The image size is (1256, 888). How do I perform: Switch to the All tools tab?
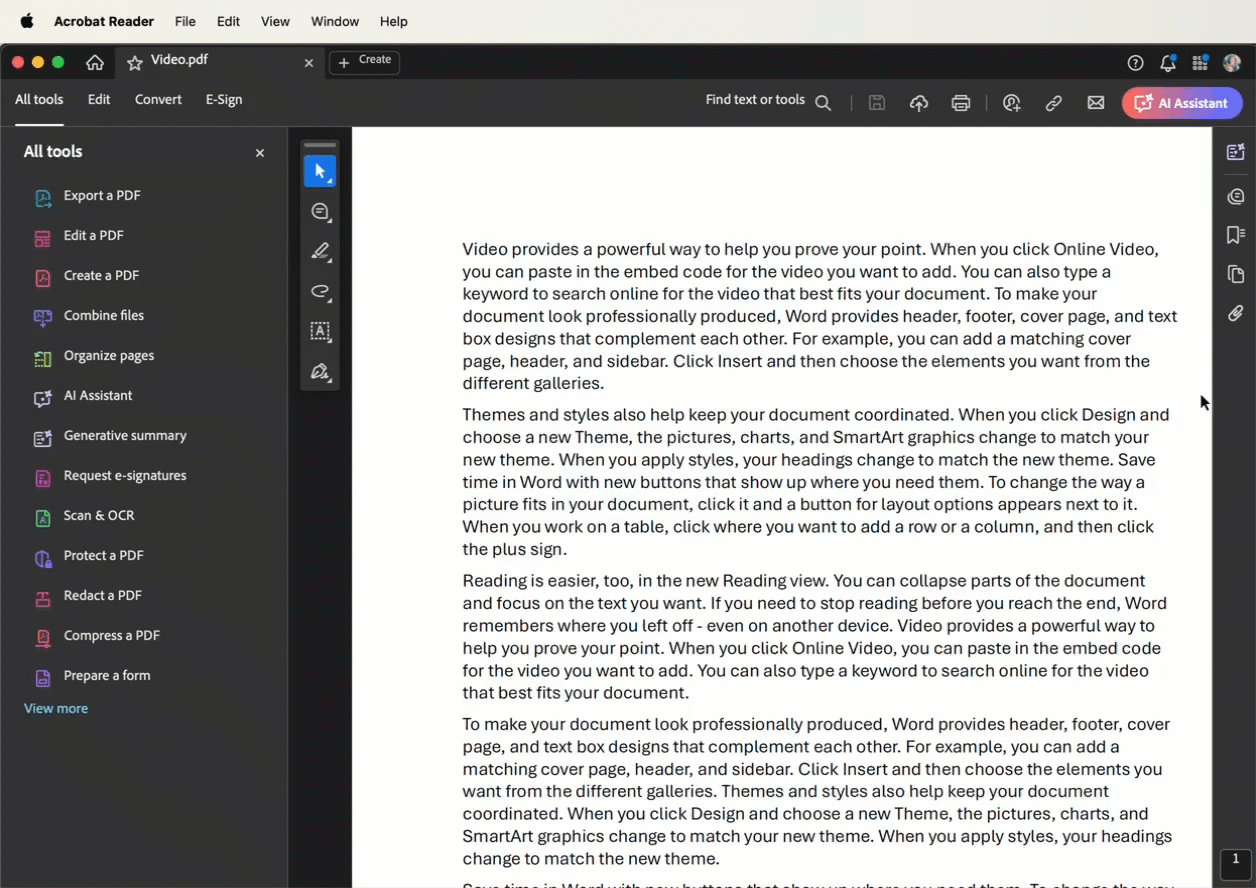(x=39, y=100)
